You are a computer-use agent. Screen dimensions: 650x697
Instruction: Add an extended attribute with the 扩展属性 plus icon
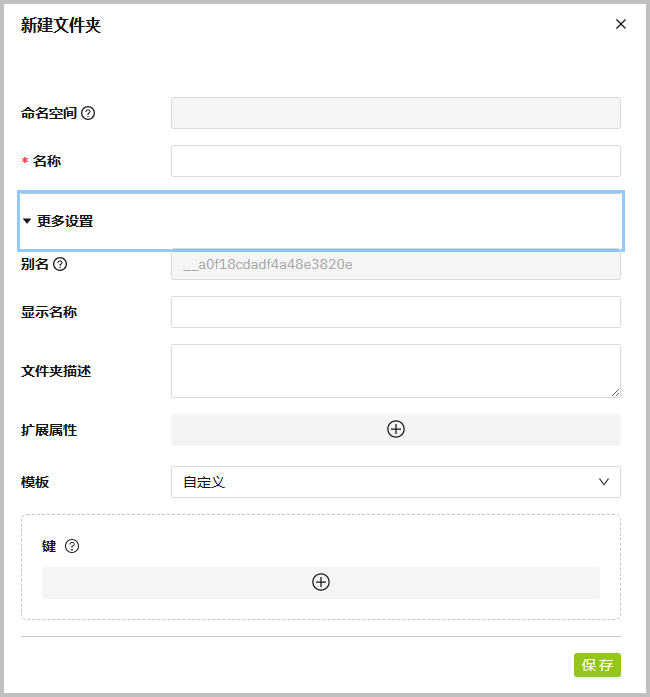coord(396,429)
